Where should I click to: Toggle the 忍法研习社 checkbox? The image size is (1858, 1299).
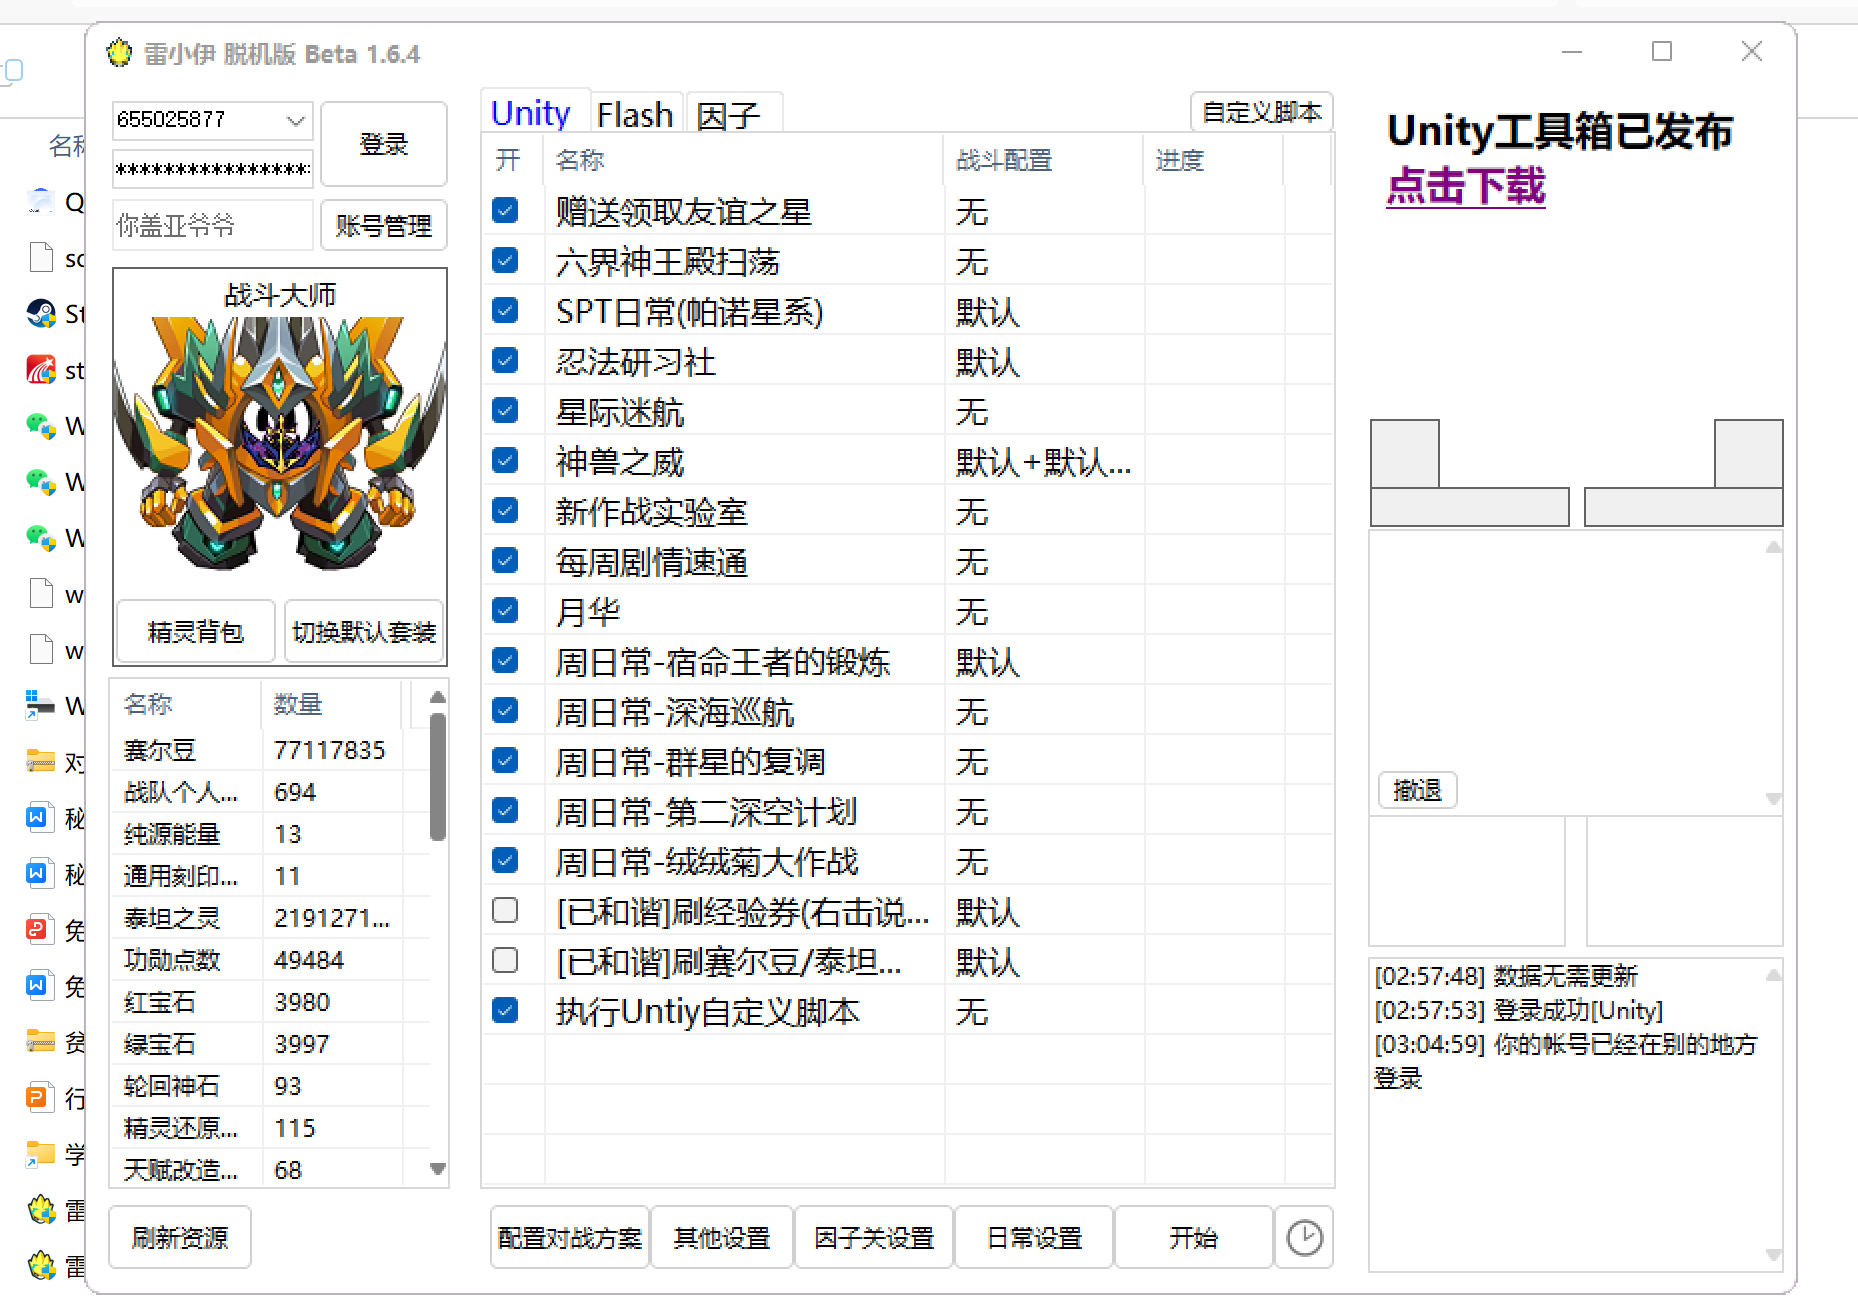point(505,360)
